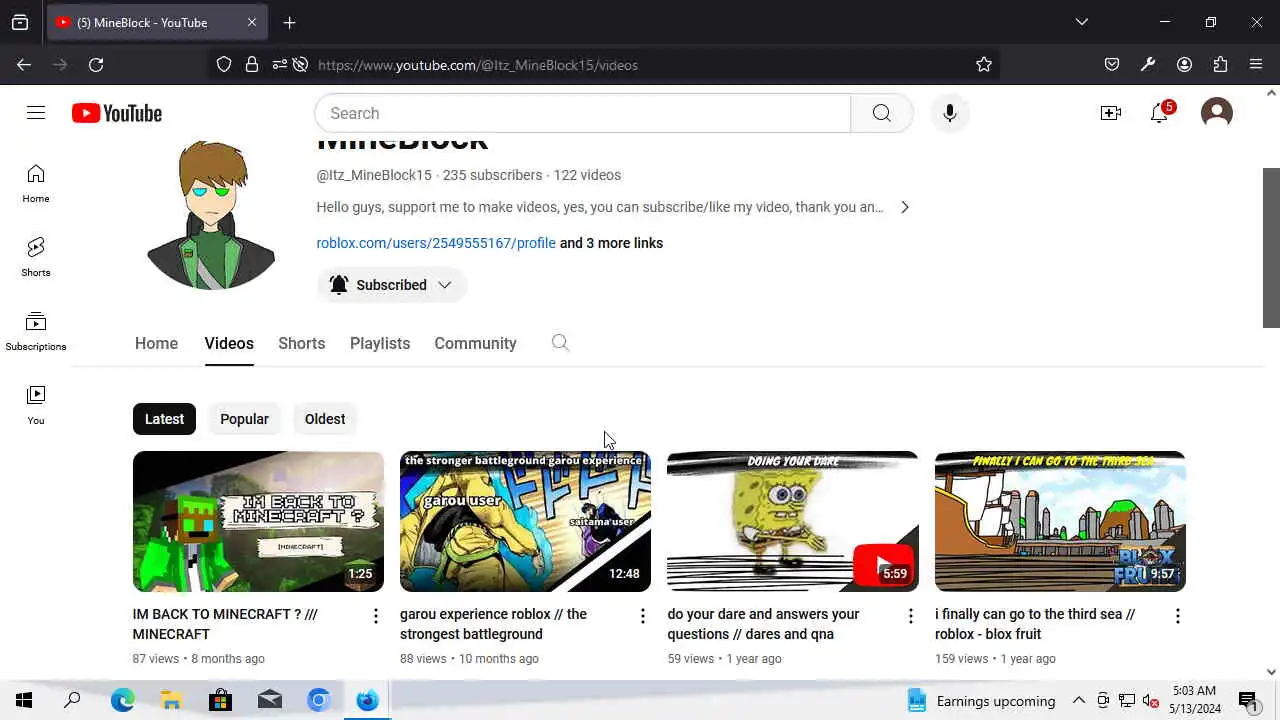Open File Explorer from taskbar
Viewport: 1280px width, 720px height.
coord(171,700)
